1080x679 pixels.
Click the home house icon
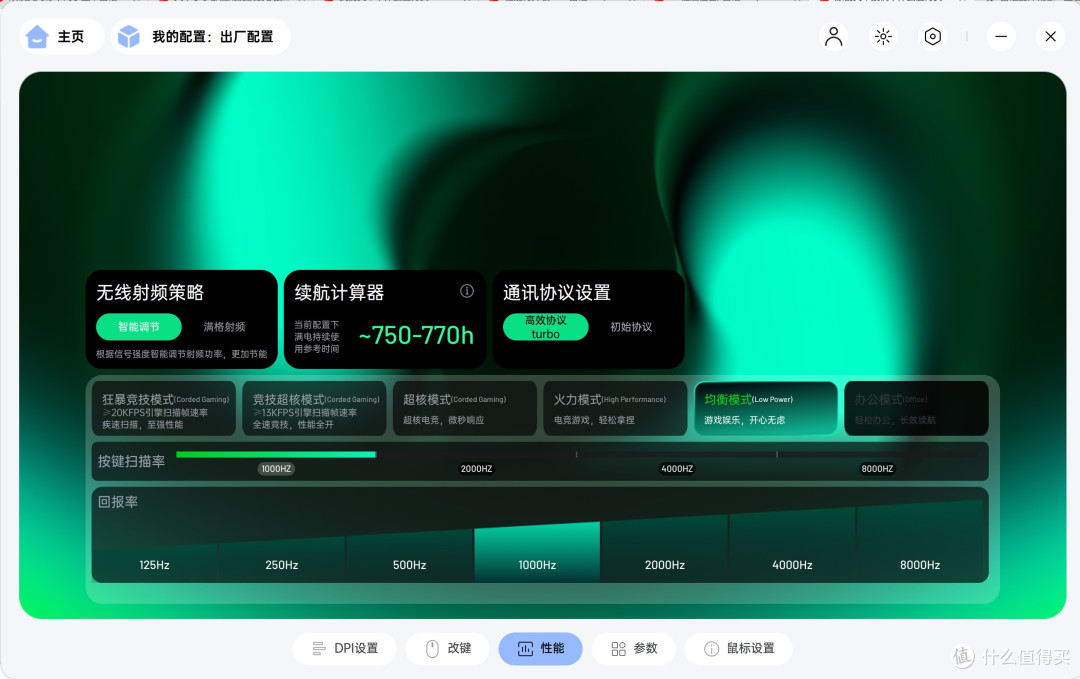[37, 36]
